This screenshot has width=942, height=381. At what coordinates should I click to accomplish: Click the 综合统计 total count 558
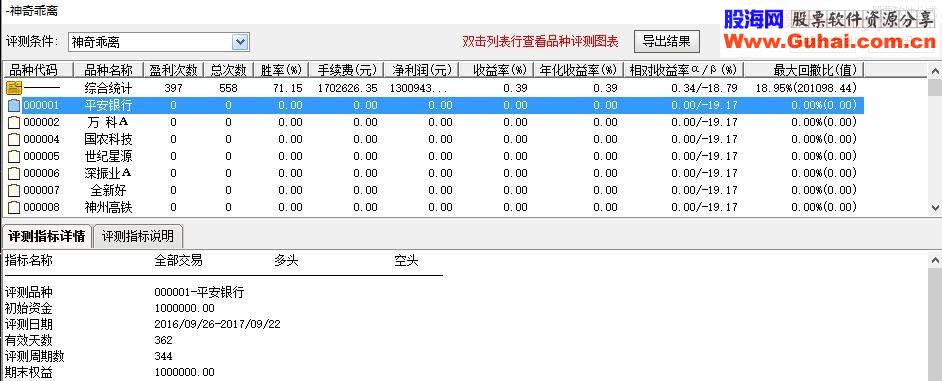(x=228, y=88)
